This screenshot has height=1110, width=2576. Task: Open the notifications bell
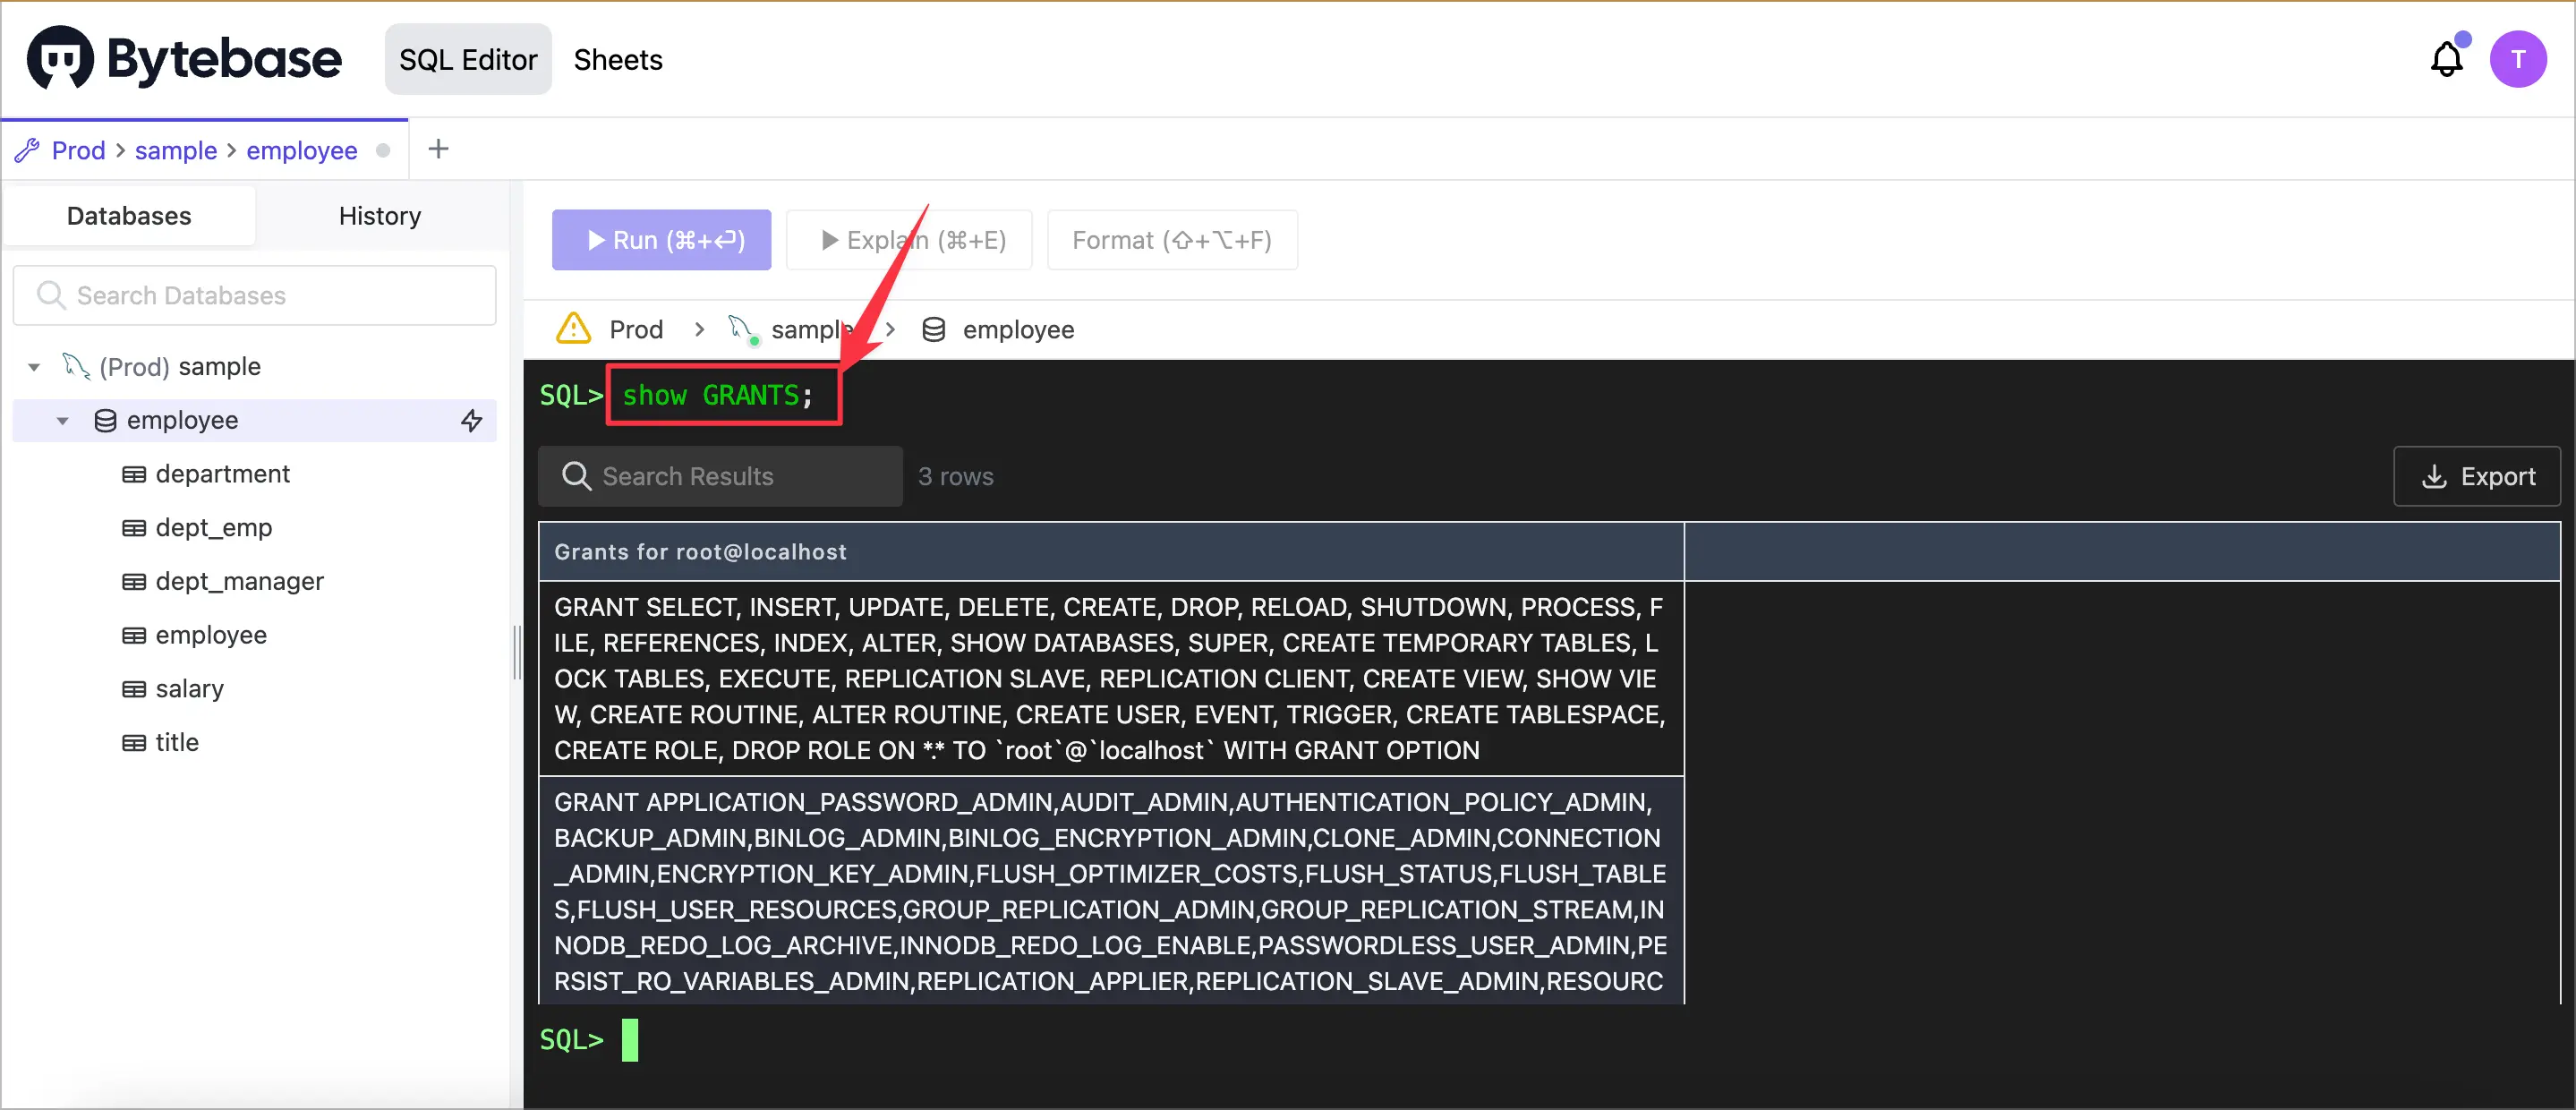pyautogui.click(x=2446, y=59)
